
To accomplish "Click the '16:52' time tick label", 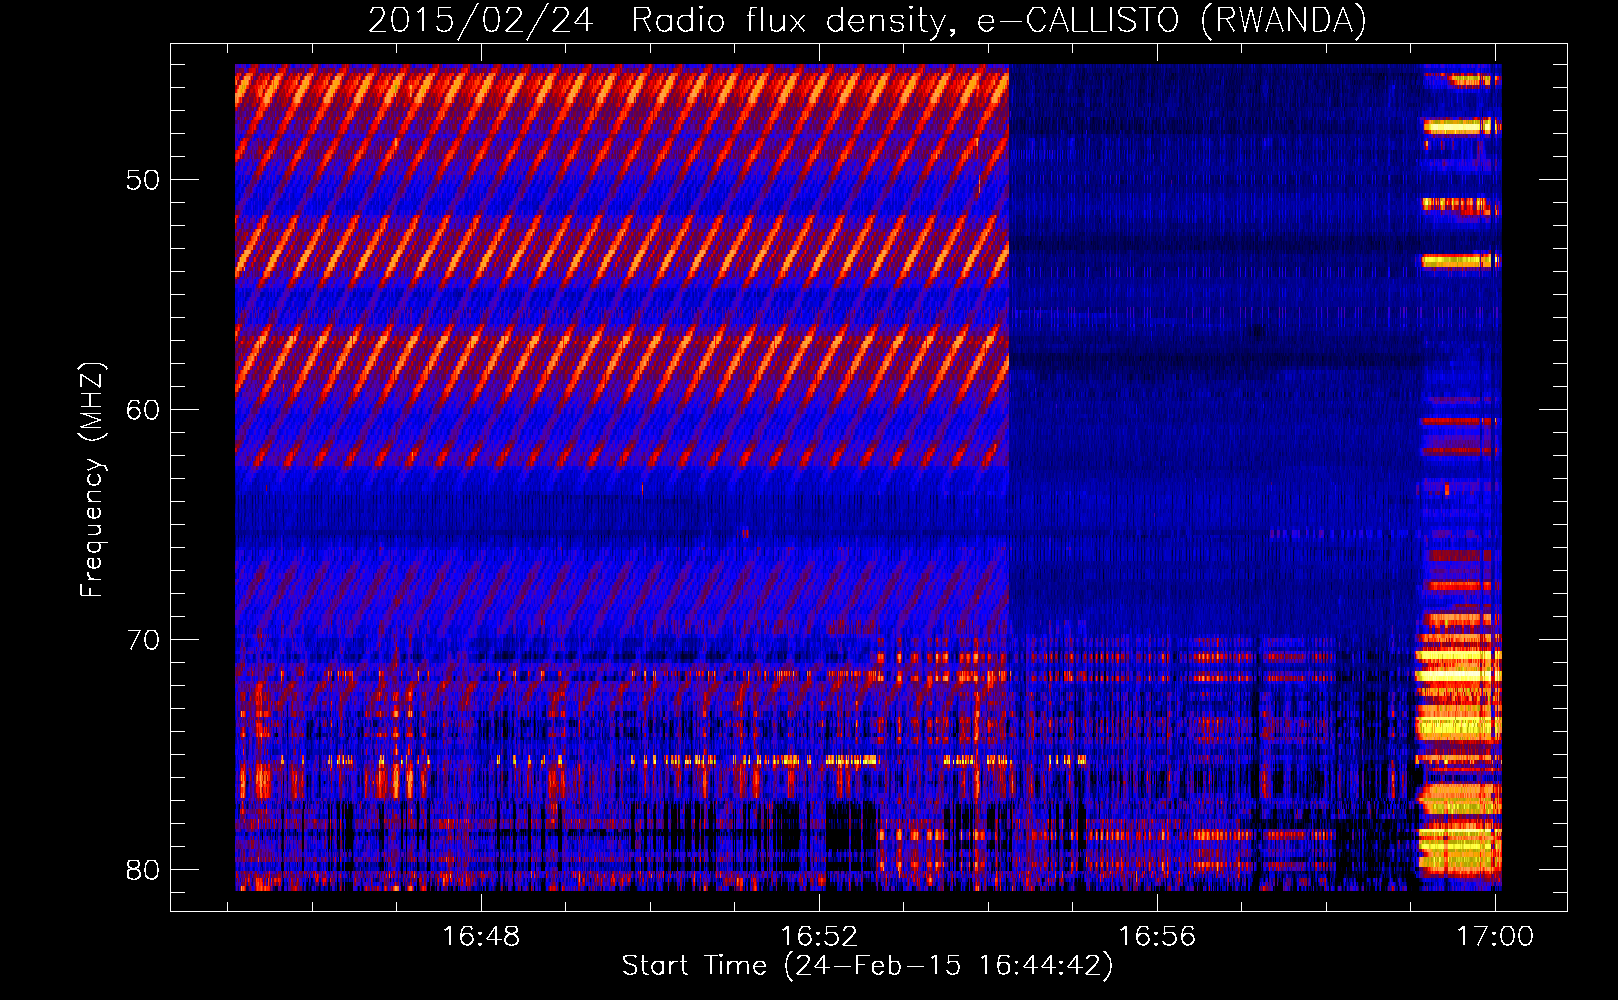I will click(x=819, y=936).
